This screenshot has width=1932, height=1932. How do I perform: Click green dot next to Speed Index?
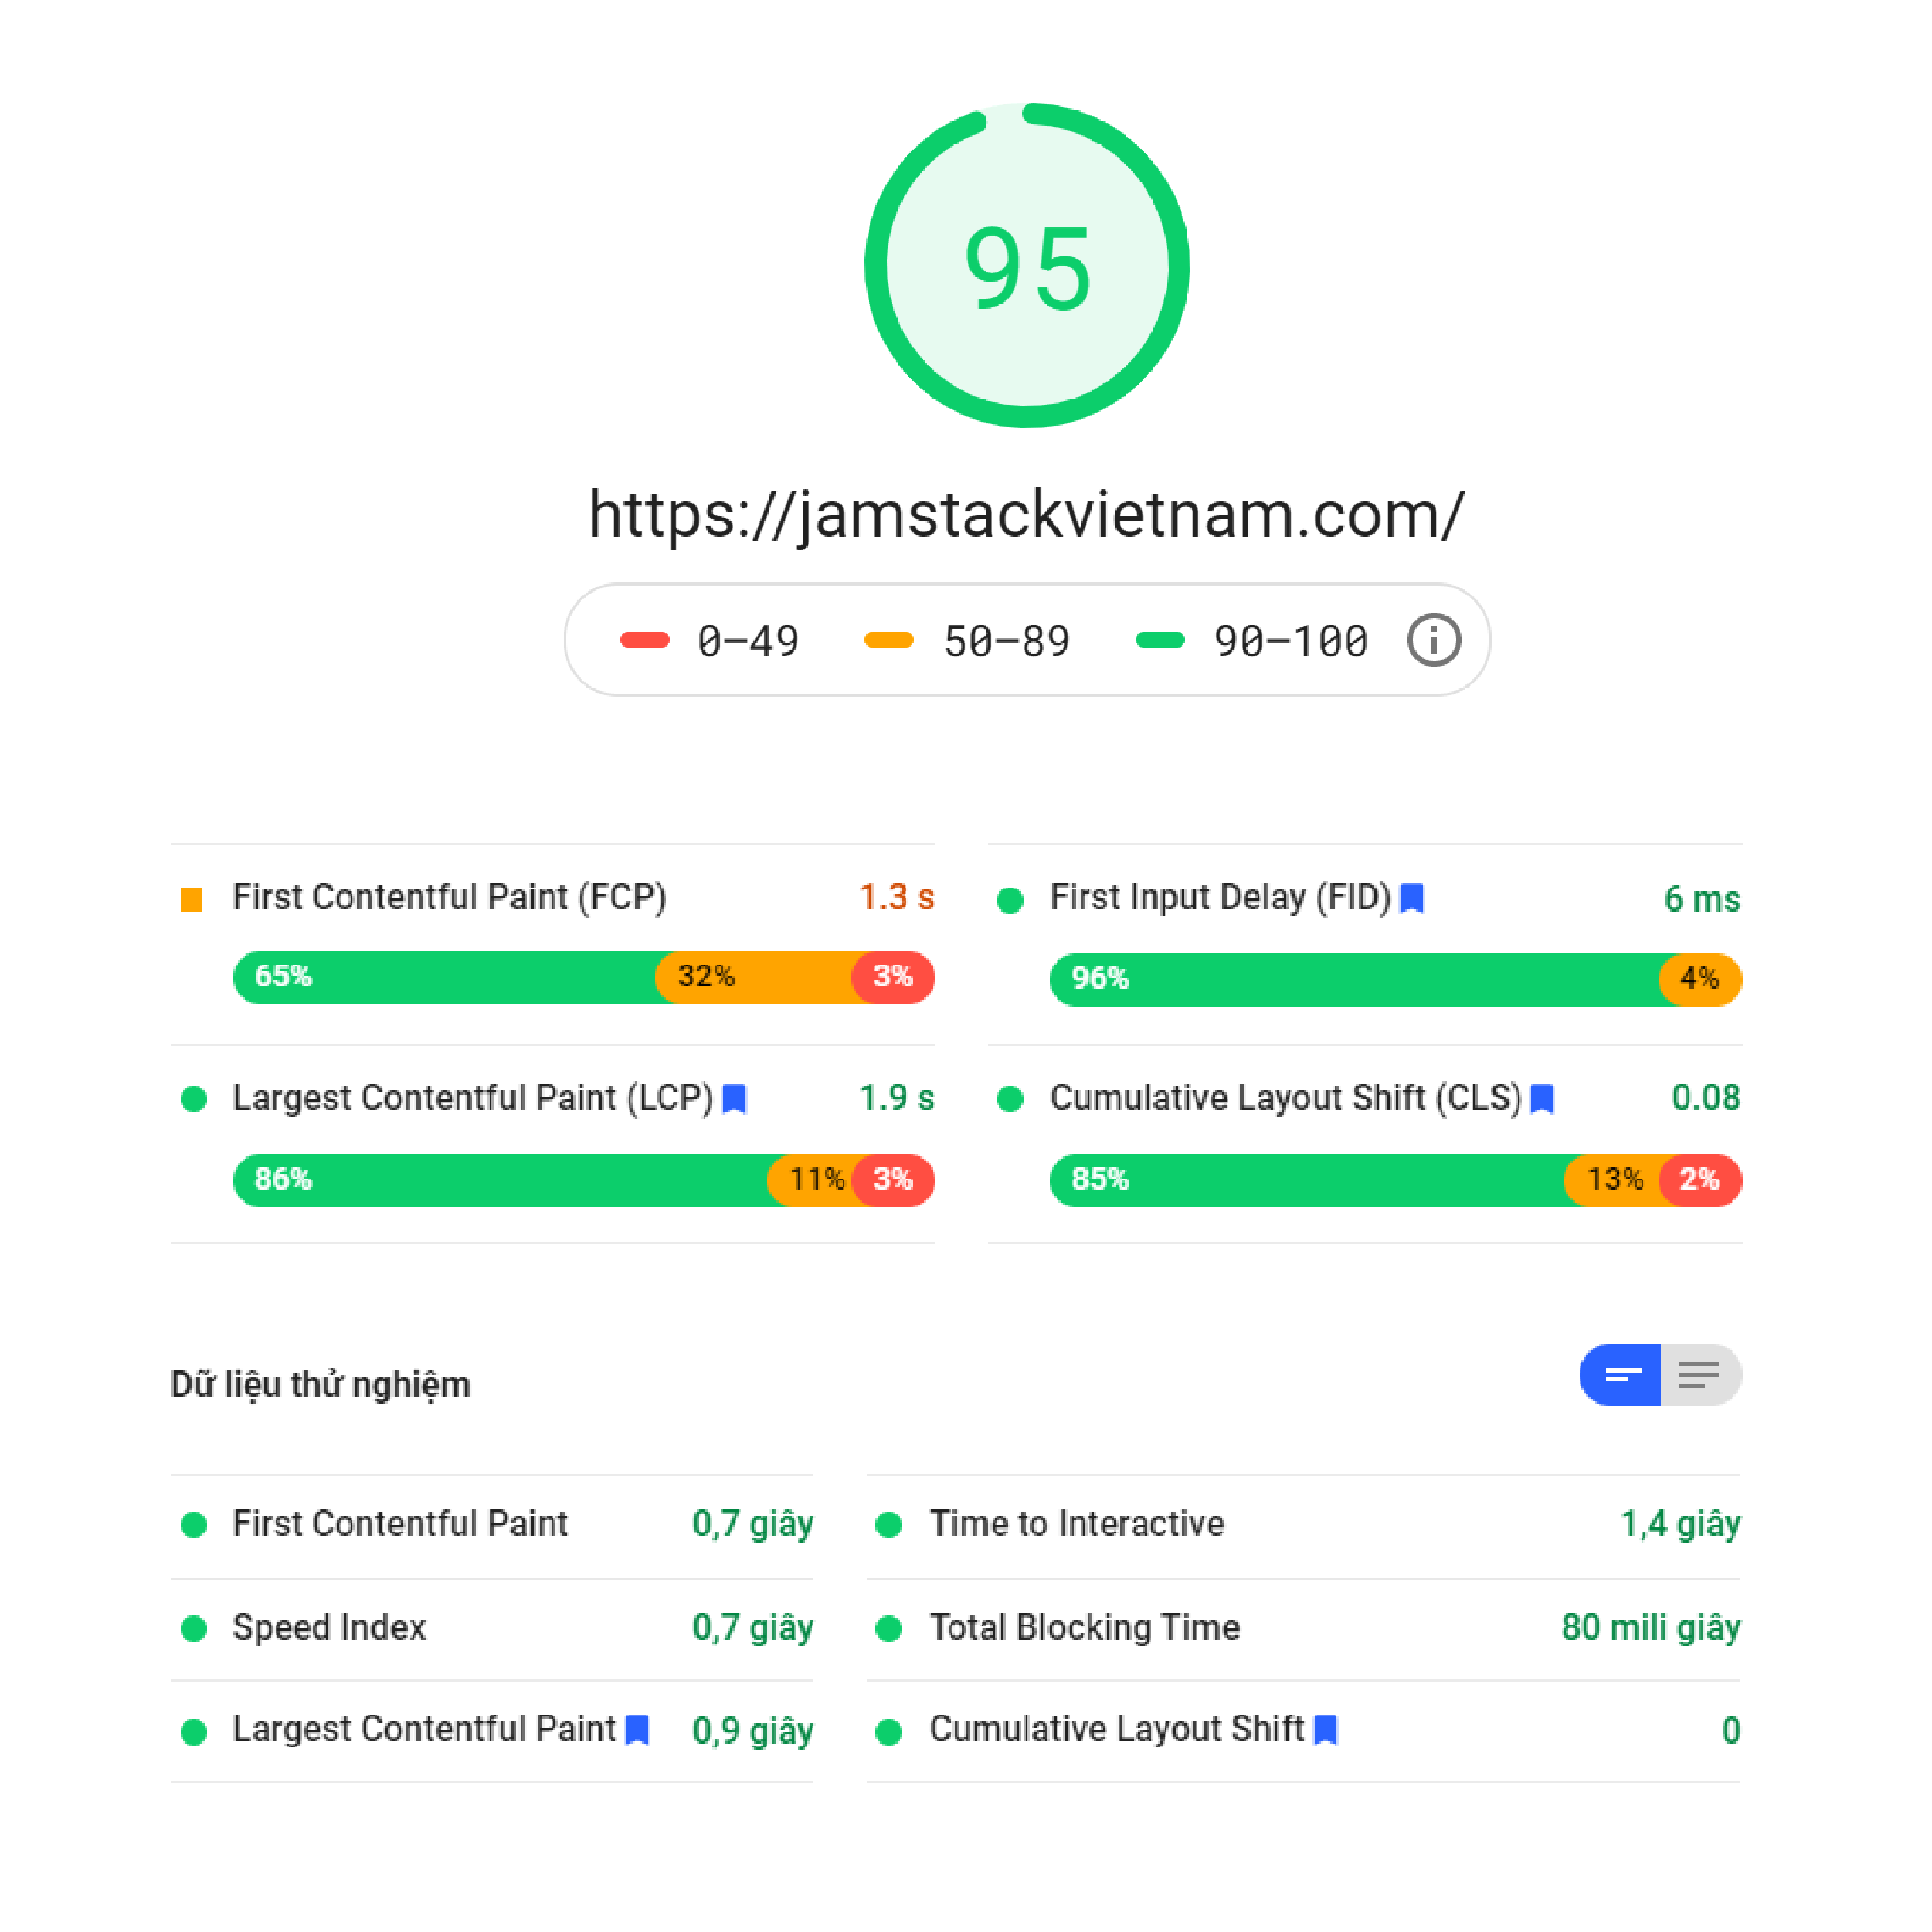[x=194, y=1629]
